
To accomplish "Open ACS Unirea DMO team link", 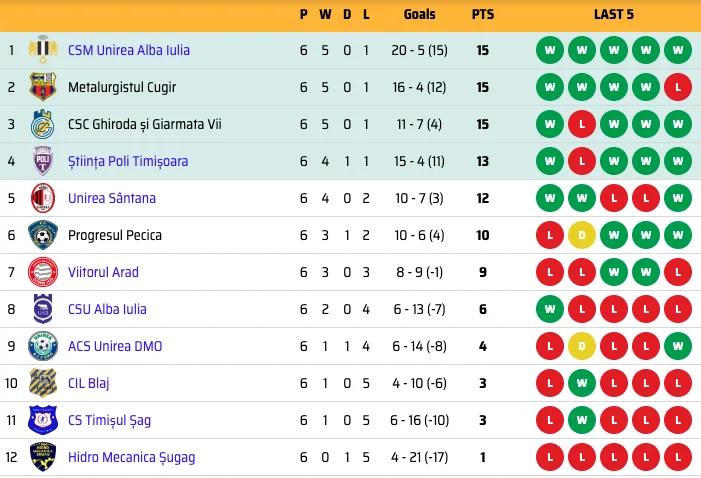I will (x=114, y=346).
